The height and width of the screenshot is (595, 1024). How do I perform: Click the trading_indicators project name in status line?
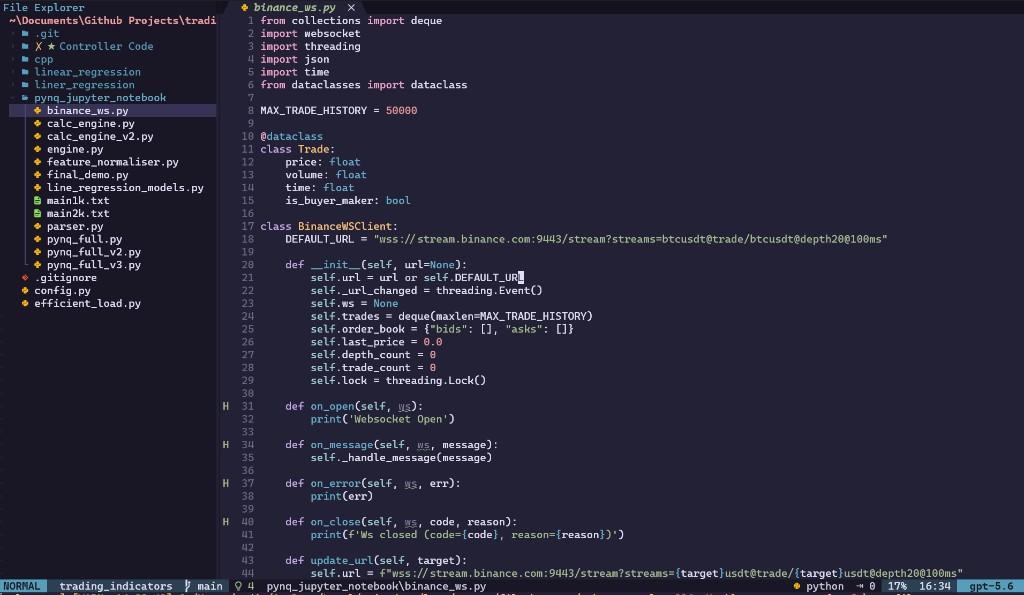pyautogui.click(x=116, y=586)
